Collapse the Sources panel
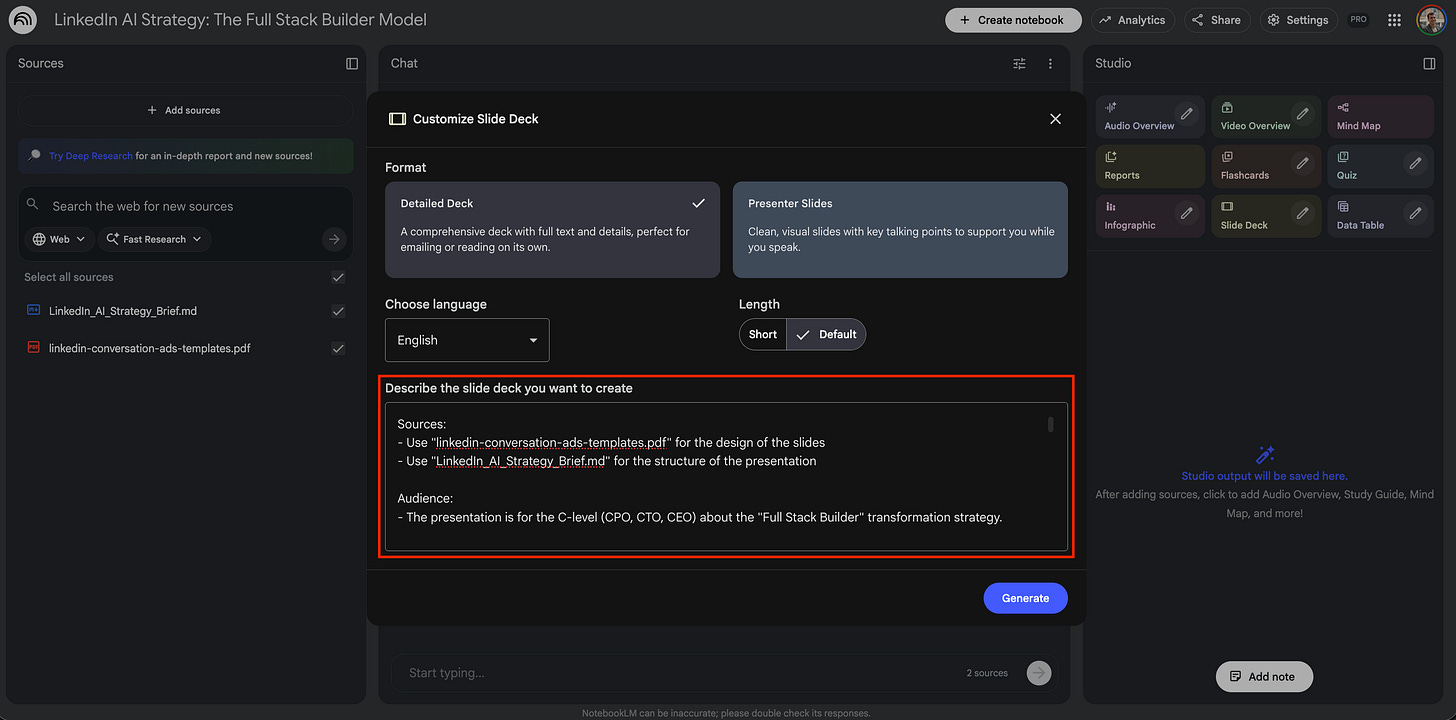Image resolution: width=1456 pixels, height=720 pixels. (x=351, y=63)
